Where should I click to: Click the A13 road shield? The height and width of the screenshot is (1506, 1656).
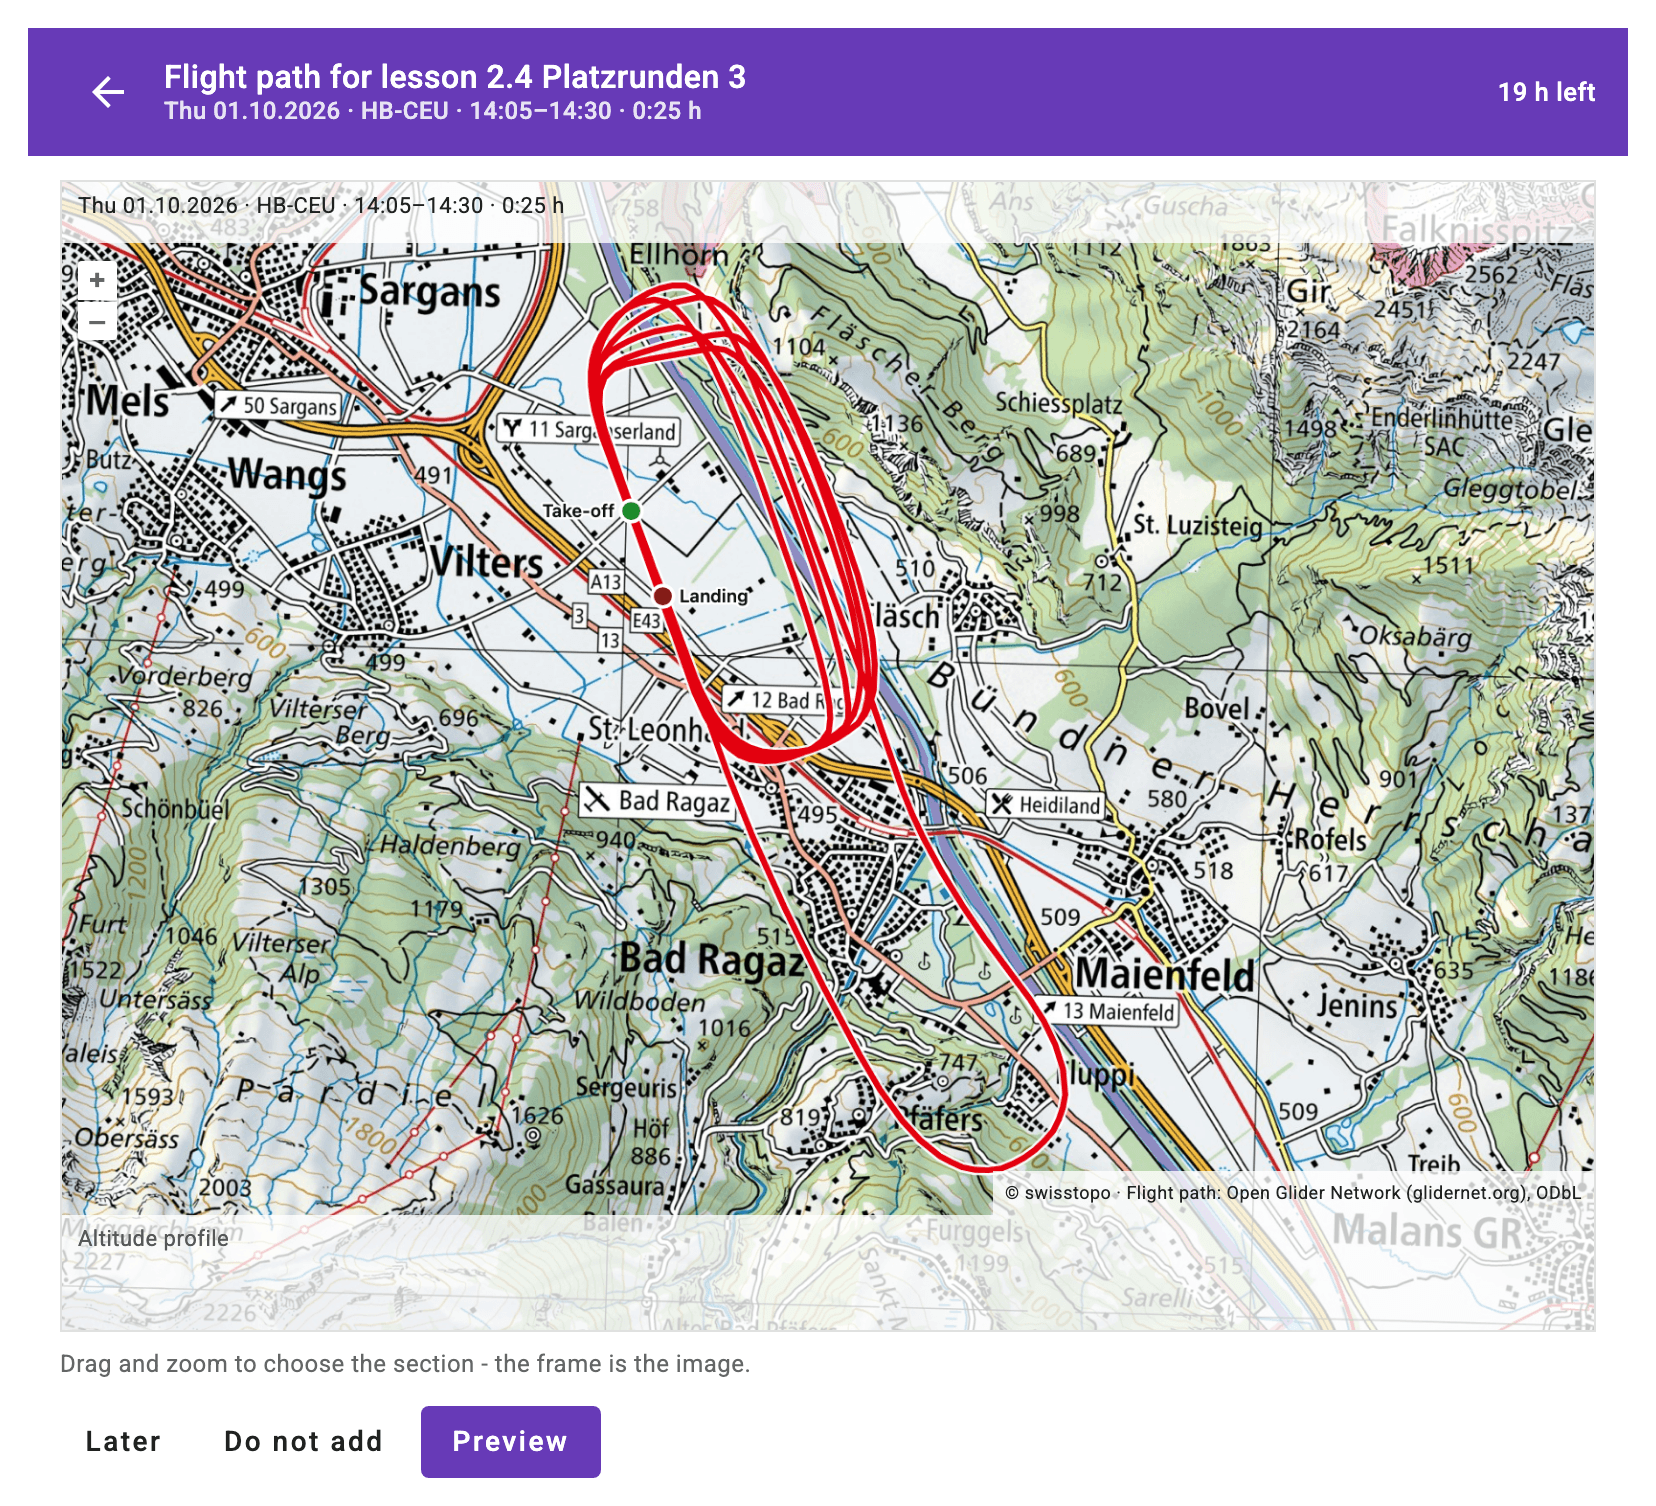point(605,581)
